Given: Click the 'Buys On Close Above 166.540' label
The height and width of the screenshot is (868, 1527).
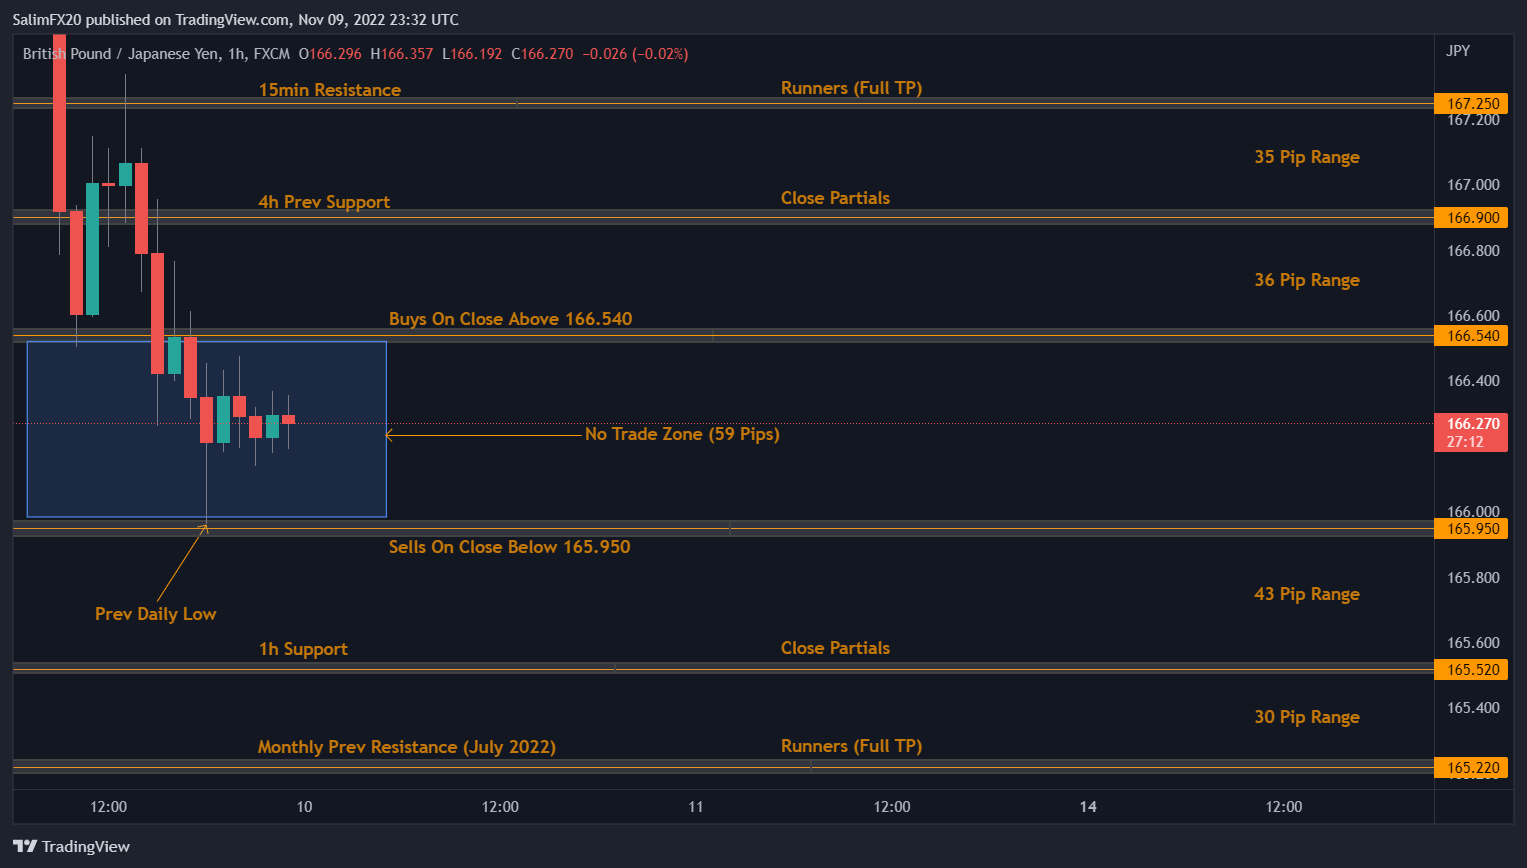Looking at the screenshot, I should [x=510, y=319].
